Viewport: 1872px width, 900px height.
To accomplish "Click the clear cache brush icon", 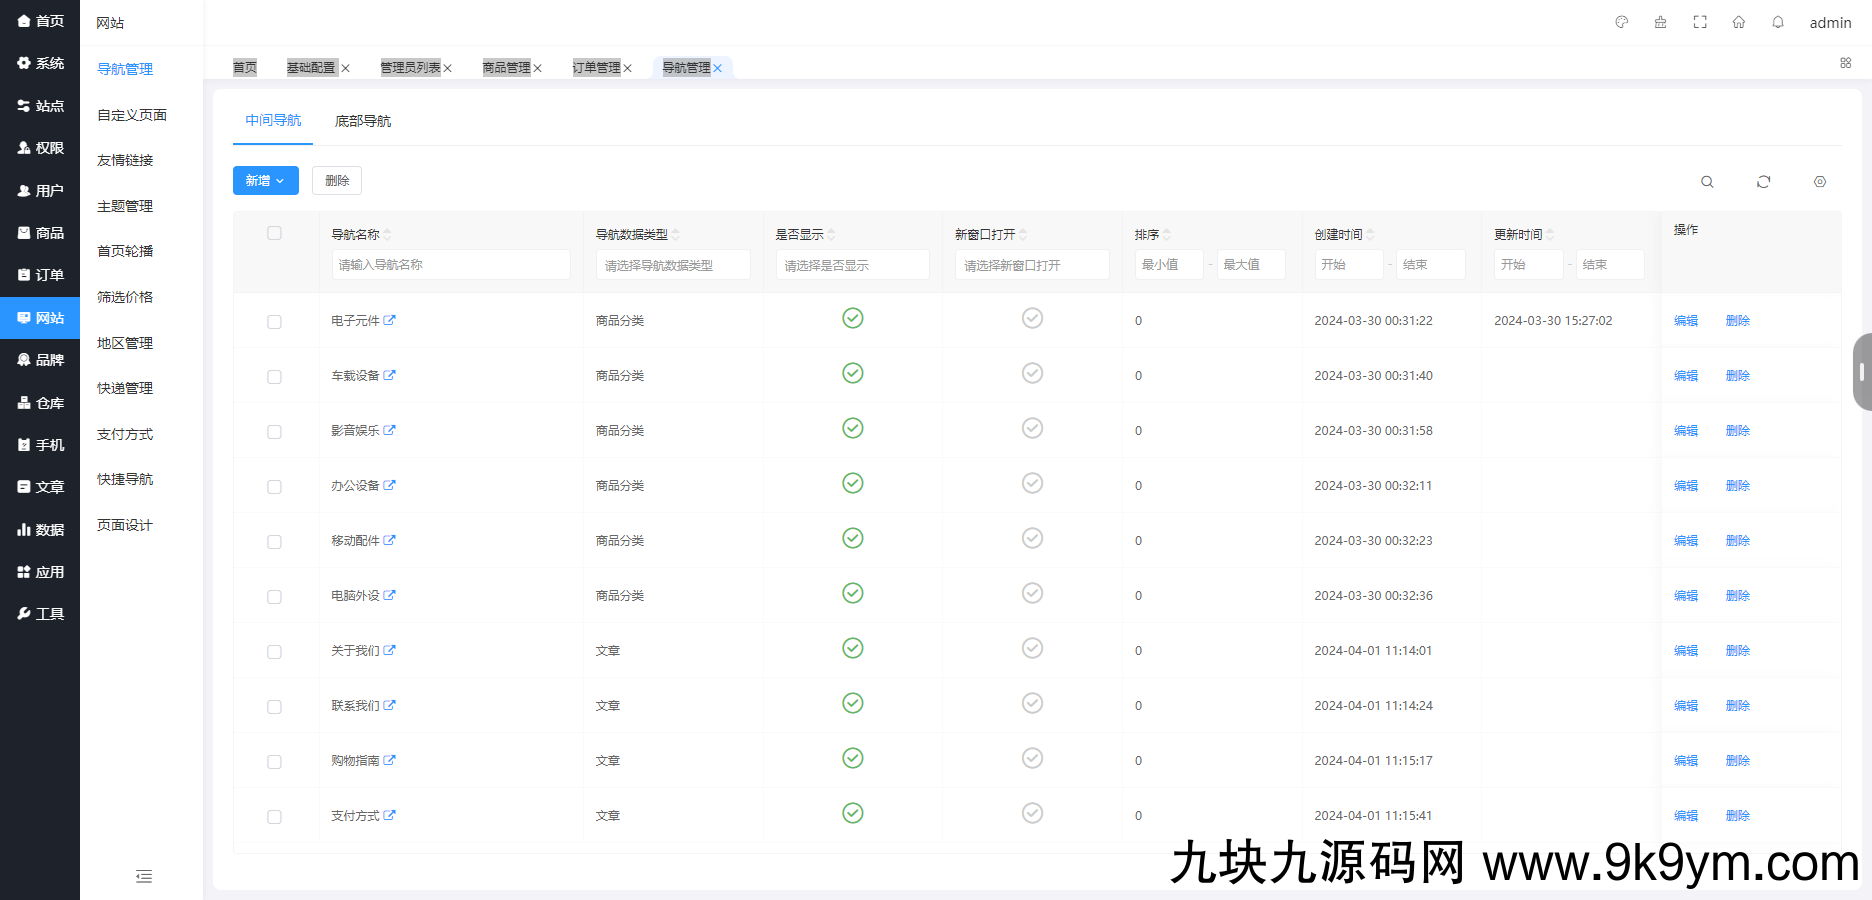I will (1660, 21).
